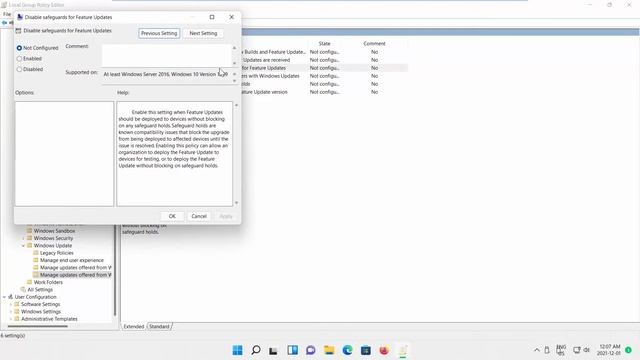Viewport: 640px width, 360px height.
Task: Select Manage end user experience folder
Action: click(72, 260)
